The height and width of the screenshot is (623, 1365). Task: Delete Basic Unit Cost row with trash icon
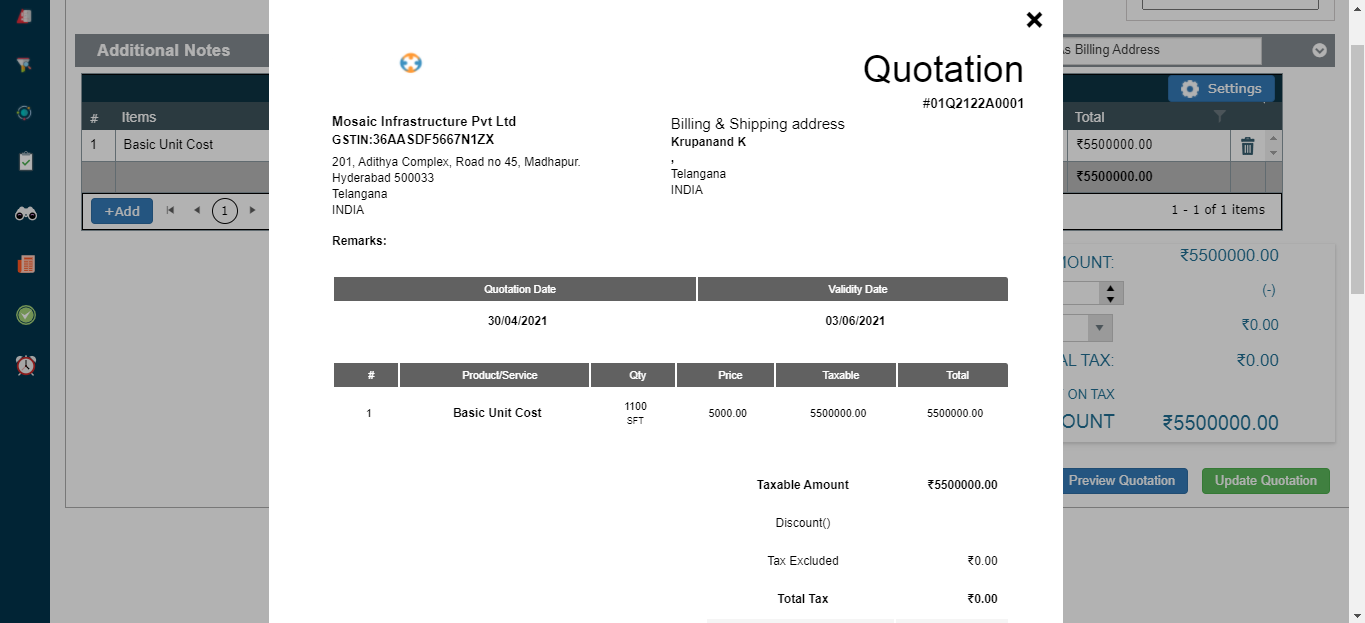[x=1247, y=146]
